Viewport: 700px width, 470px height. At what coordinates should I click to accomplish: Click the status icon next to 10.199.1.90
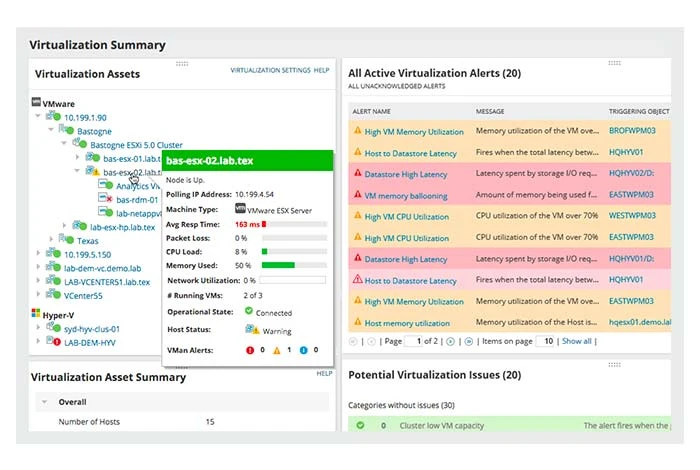(53, 116)
